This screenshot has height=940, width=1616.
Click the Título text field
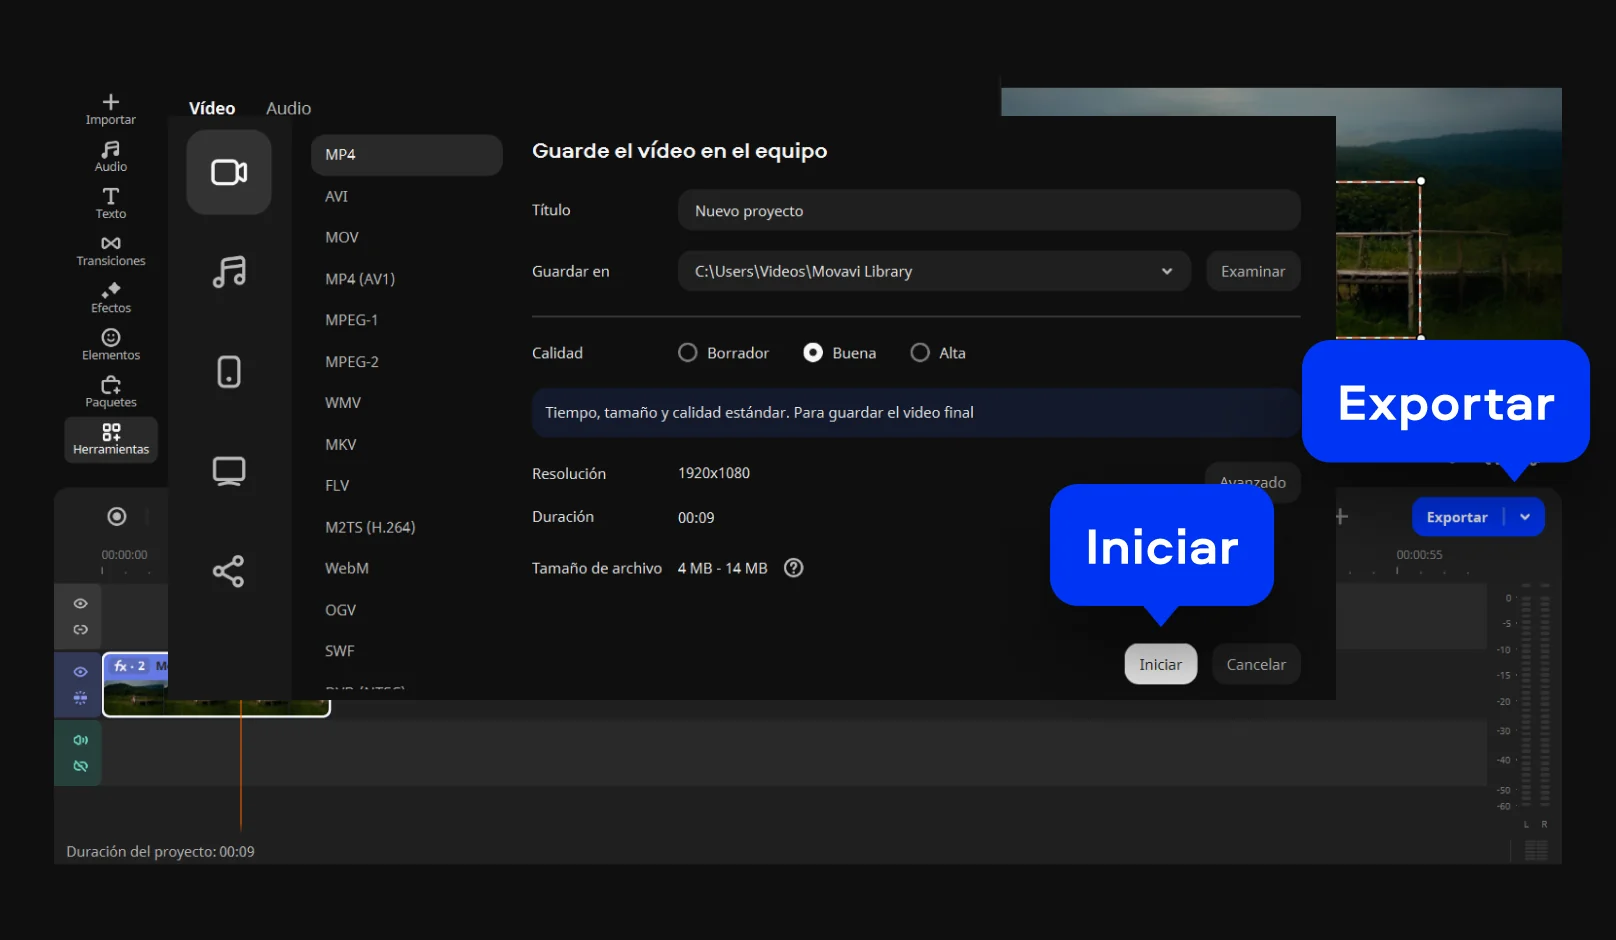[x=988, y=211]
